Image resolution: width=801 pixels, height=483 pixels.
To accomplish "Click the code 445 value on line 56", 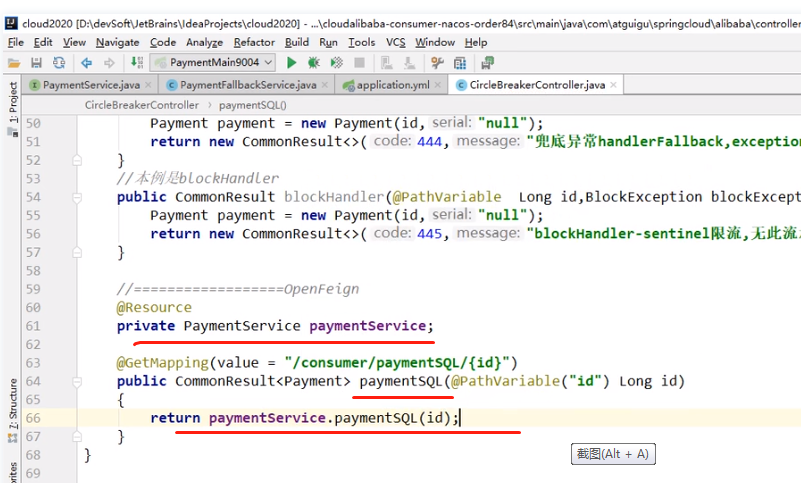I will 430,234.
